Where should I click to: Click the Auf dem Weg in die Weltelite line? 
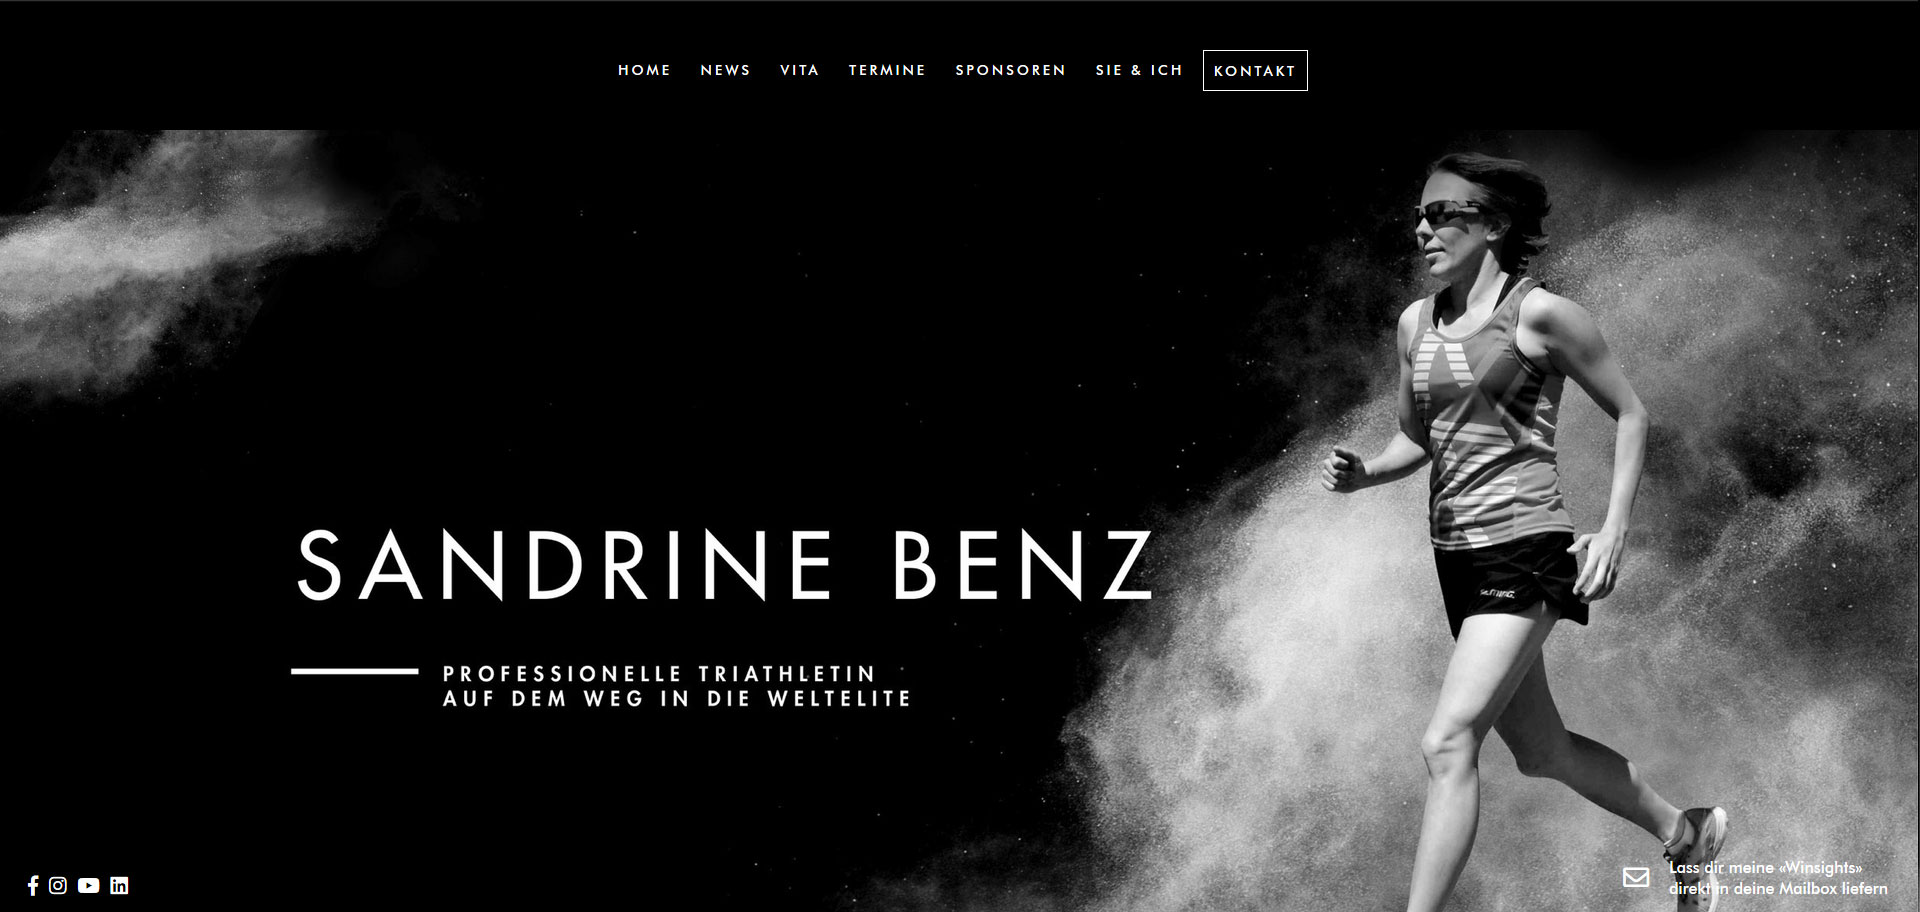677,699
